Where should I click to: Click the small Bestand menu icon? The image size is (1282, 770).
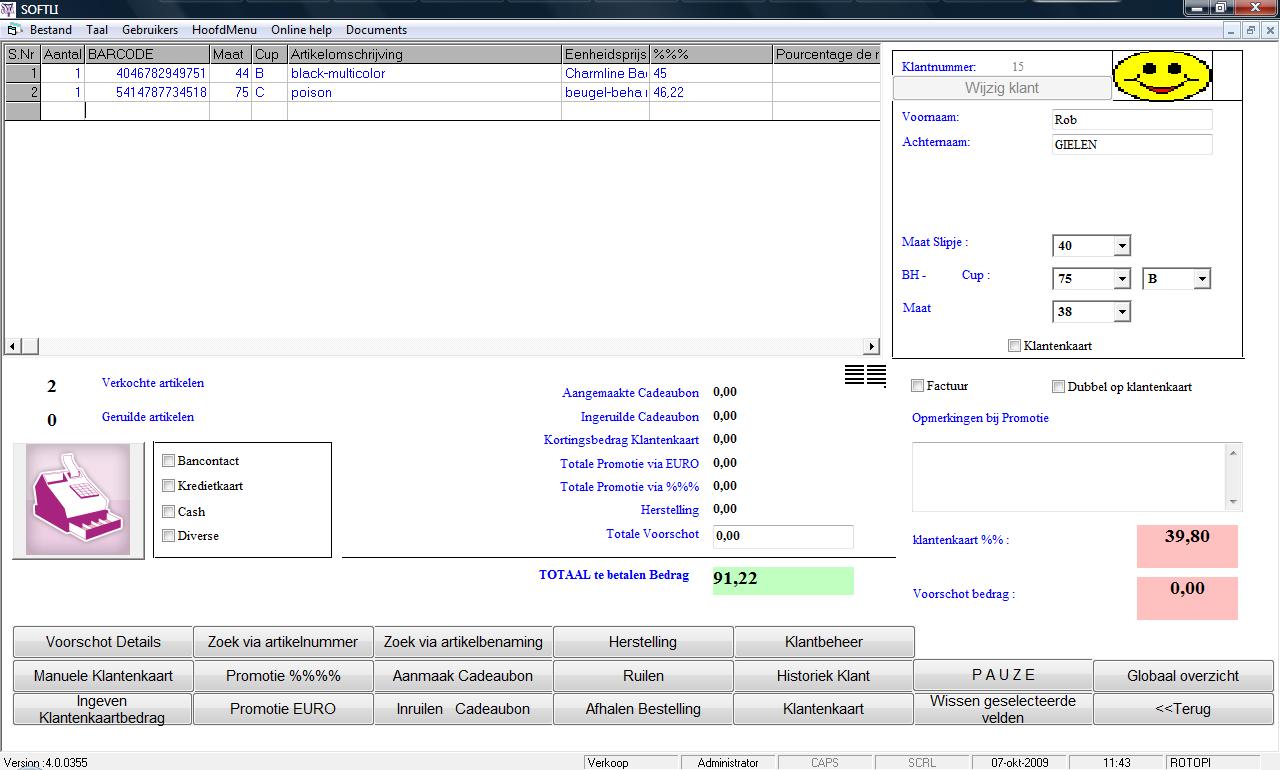coord(15,30)
